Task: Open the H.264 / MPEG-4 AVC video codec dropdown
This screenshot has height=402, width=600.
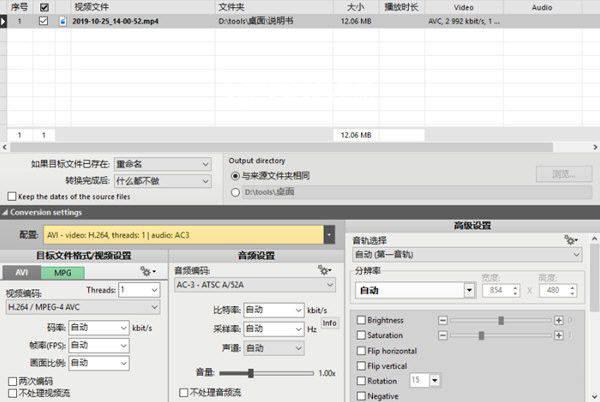Action: coord(83,307)
